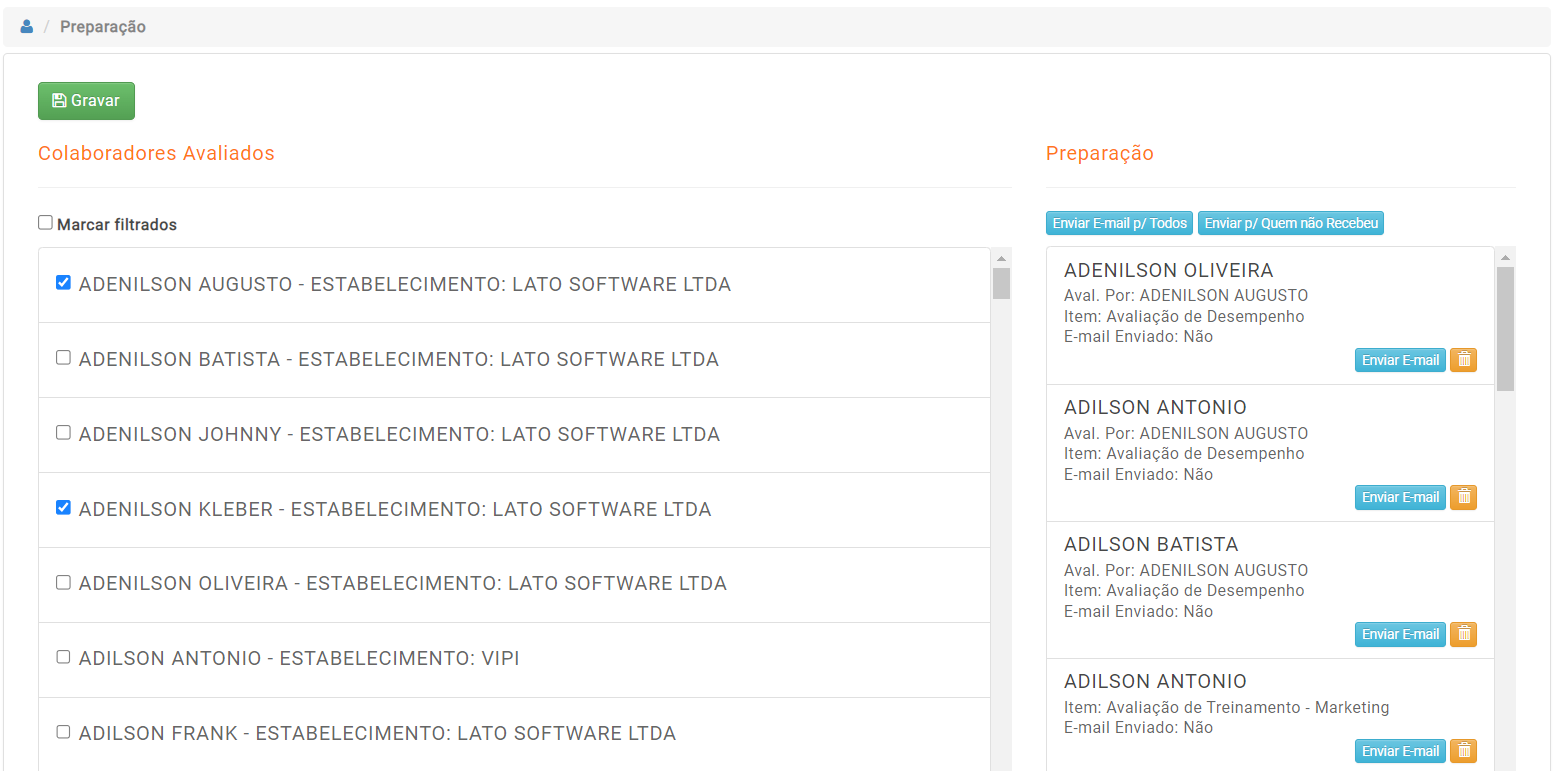Send e-mail for ADENILSON OLIVEIRA entry
Screen dimensions: 1555x771
[x=1400, y=360]
